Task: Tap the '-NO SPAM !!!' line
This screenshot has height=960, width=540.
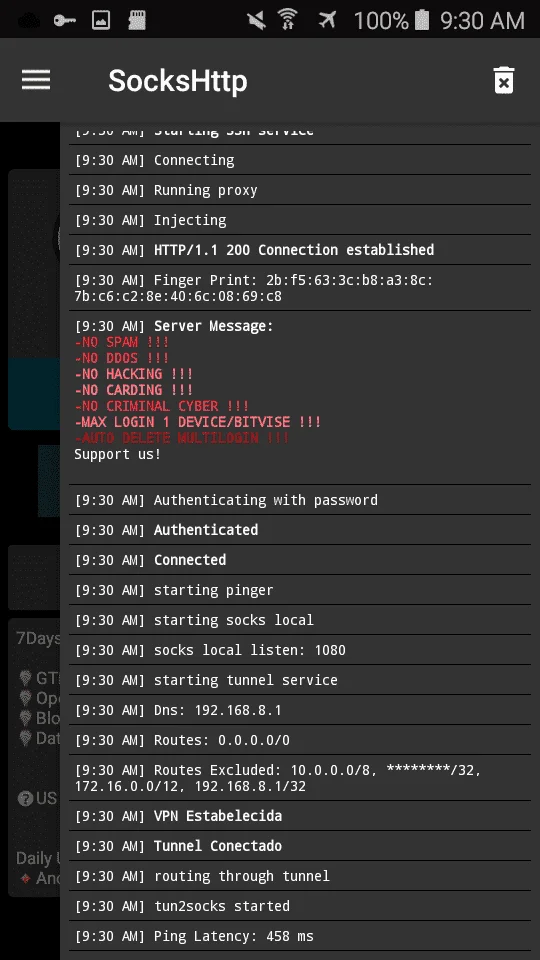Action: click(121, 342)
